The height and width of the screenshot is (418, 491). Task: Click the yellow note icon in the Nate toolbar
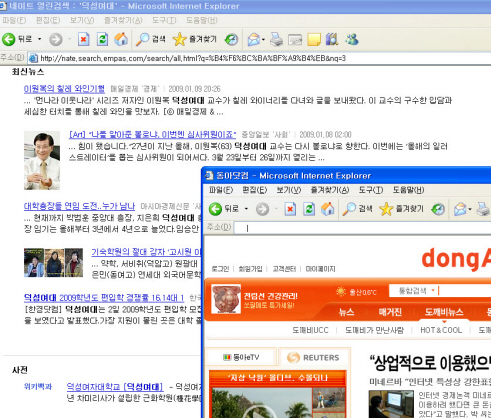click(x=314, y=39)
